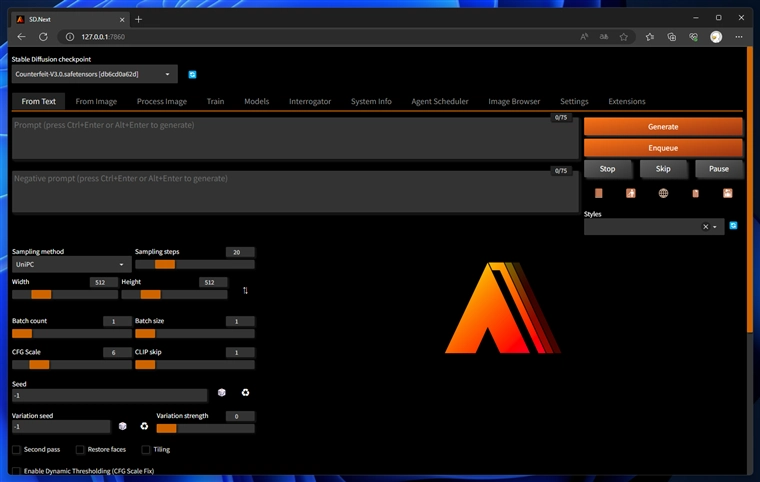Viewport: 760px width, 482px height.
Task: Open the Agent Scheduler tab
Action: tap(440, 101)
